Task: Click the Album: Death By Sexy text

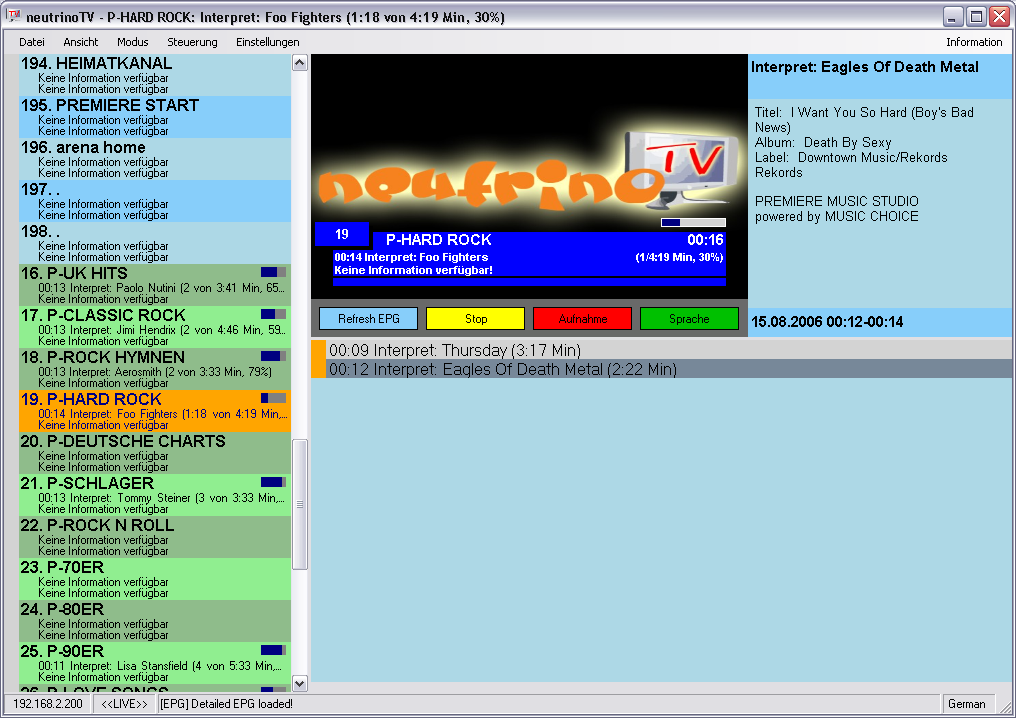Action: pyautogui.click(x=823, y=143)
